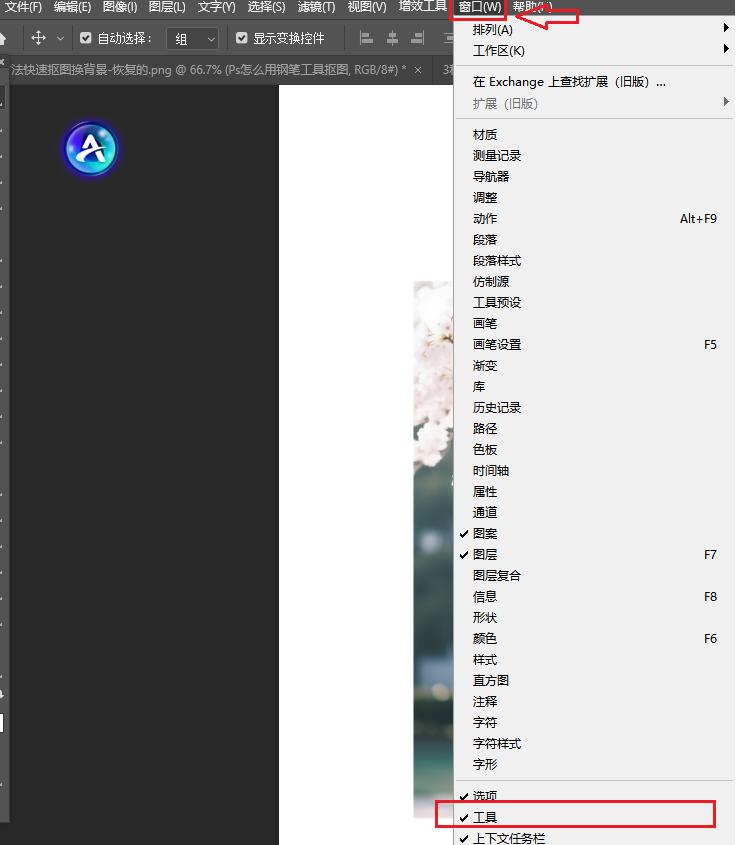Choose 历史记录 from the Window menu
736x845 pixels.
pyautogui.click(x=497, y=407)
